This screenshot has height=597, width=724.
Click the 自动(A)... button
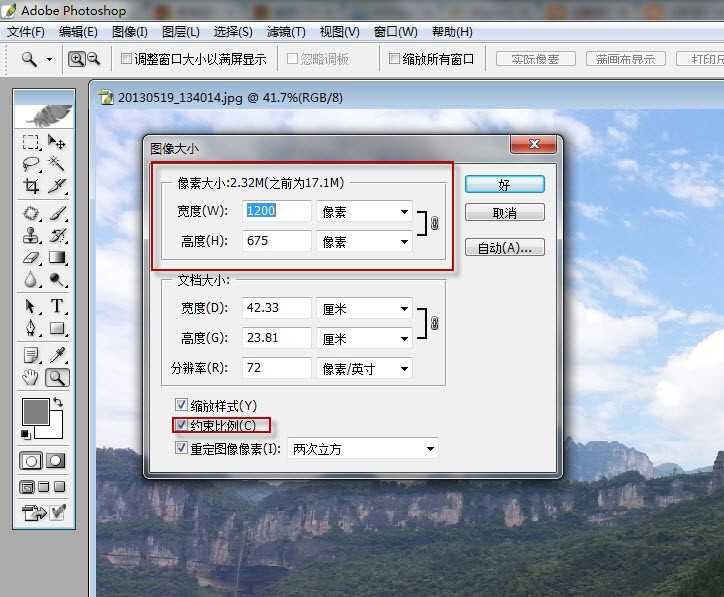(x=505, y=248)
